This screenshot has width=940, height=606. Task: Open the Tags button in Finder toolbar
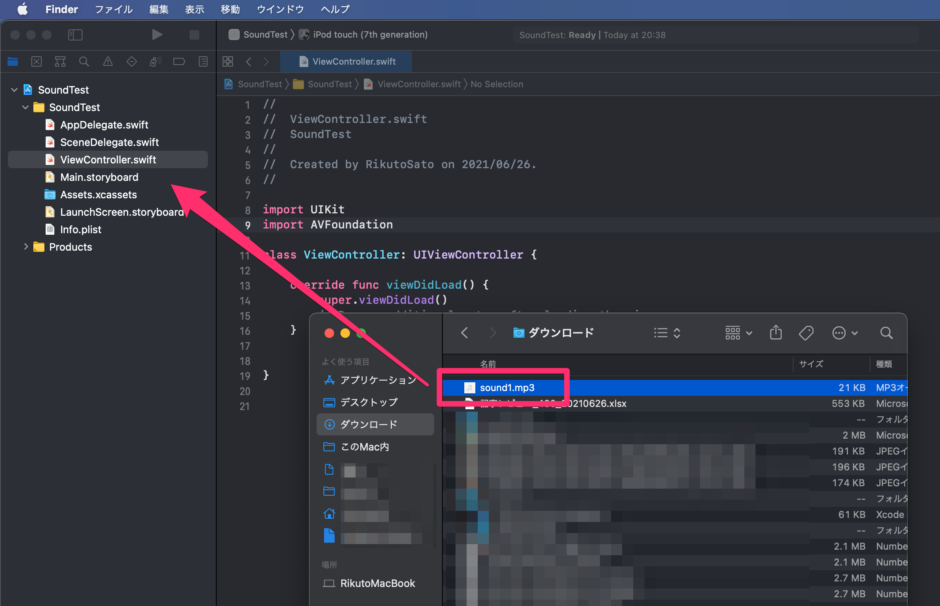tap(807, 332)
